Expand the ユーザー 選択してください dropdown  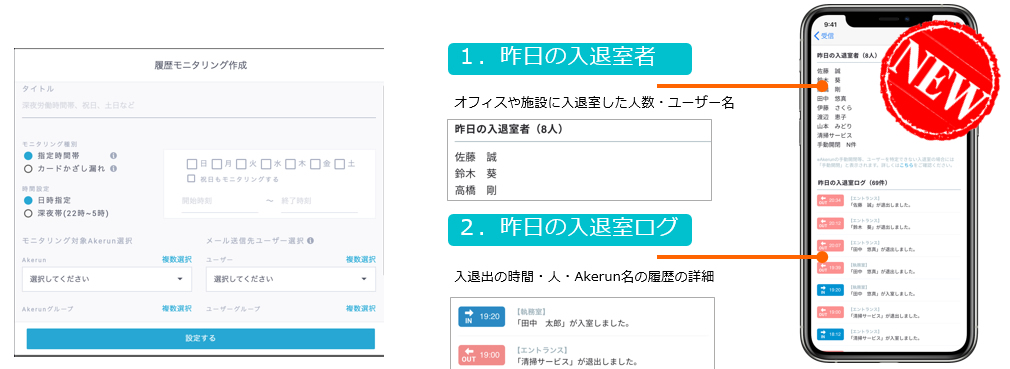point(291,279)
